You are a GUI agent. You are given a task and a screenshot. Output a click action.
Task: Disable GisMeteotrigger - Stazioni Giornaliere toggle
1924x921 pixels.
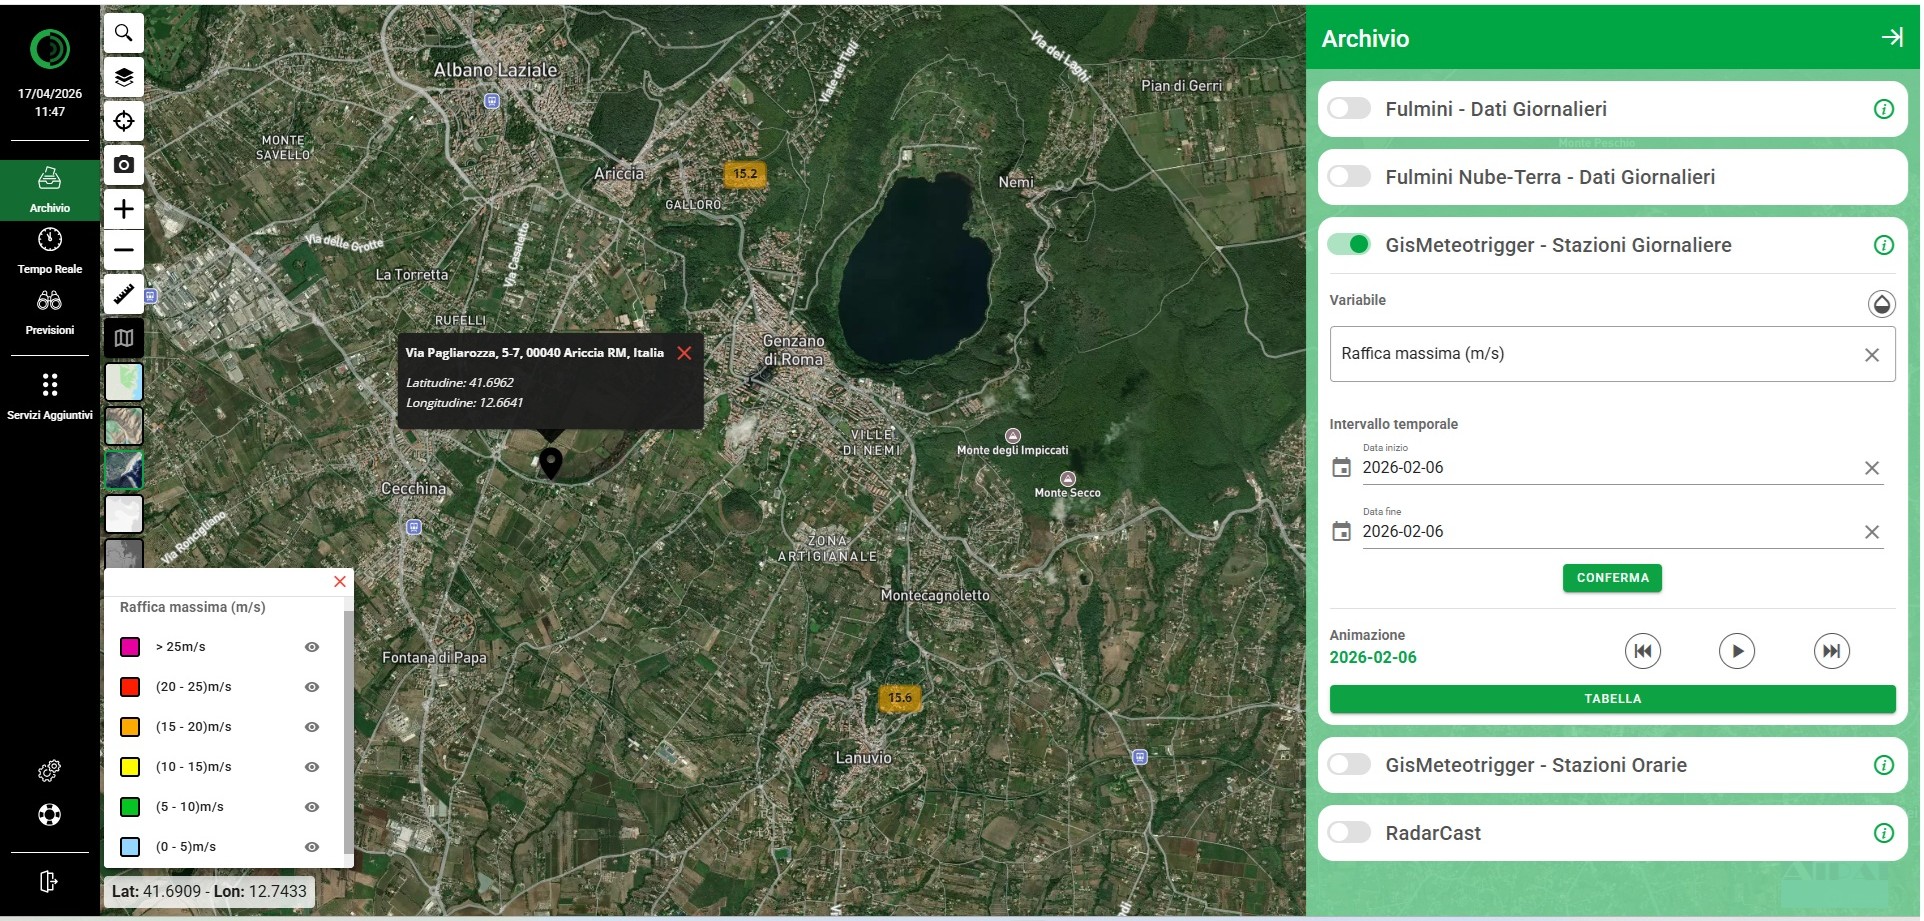coord(1349,245)
